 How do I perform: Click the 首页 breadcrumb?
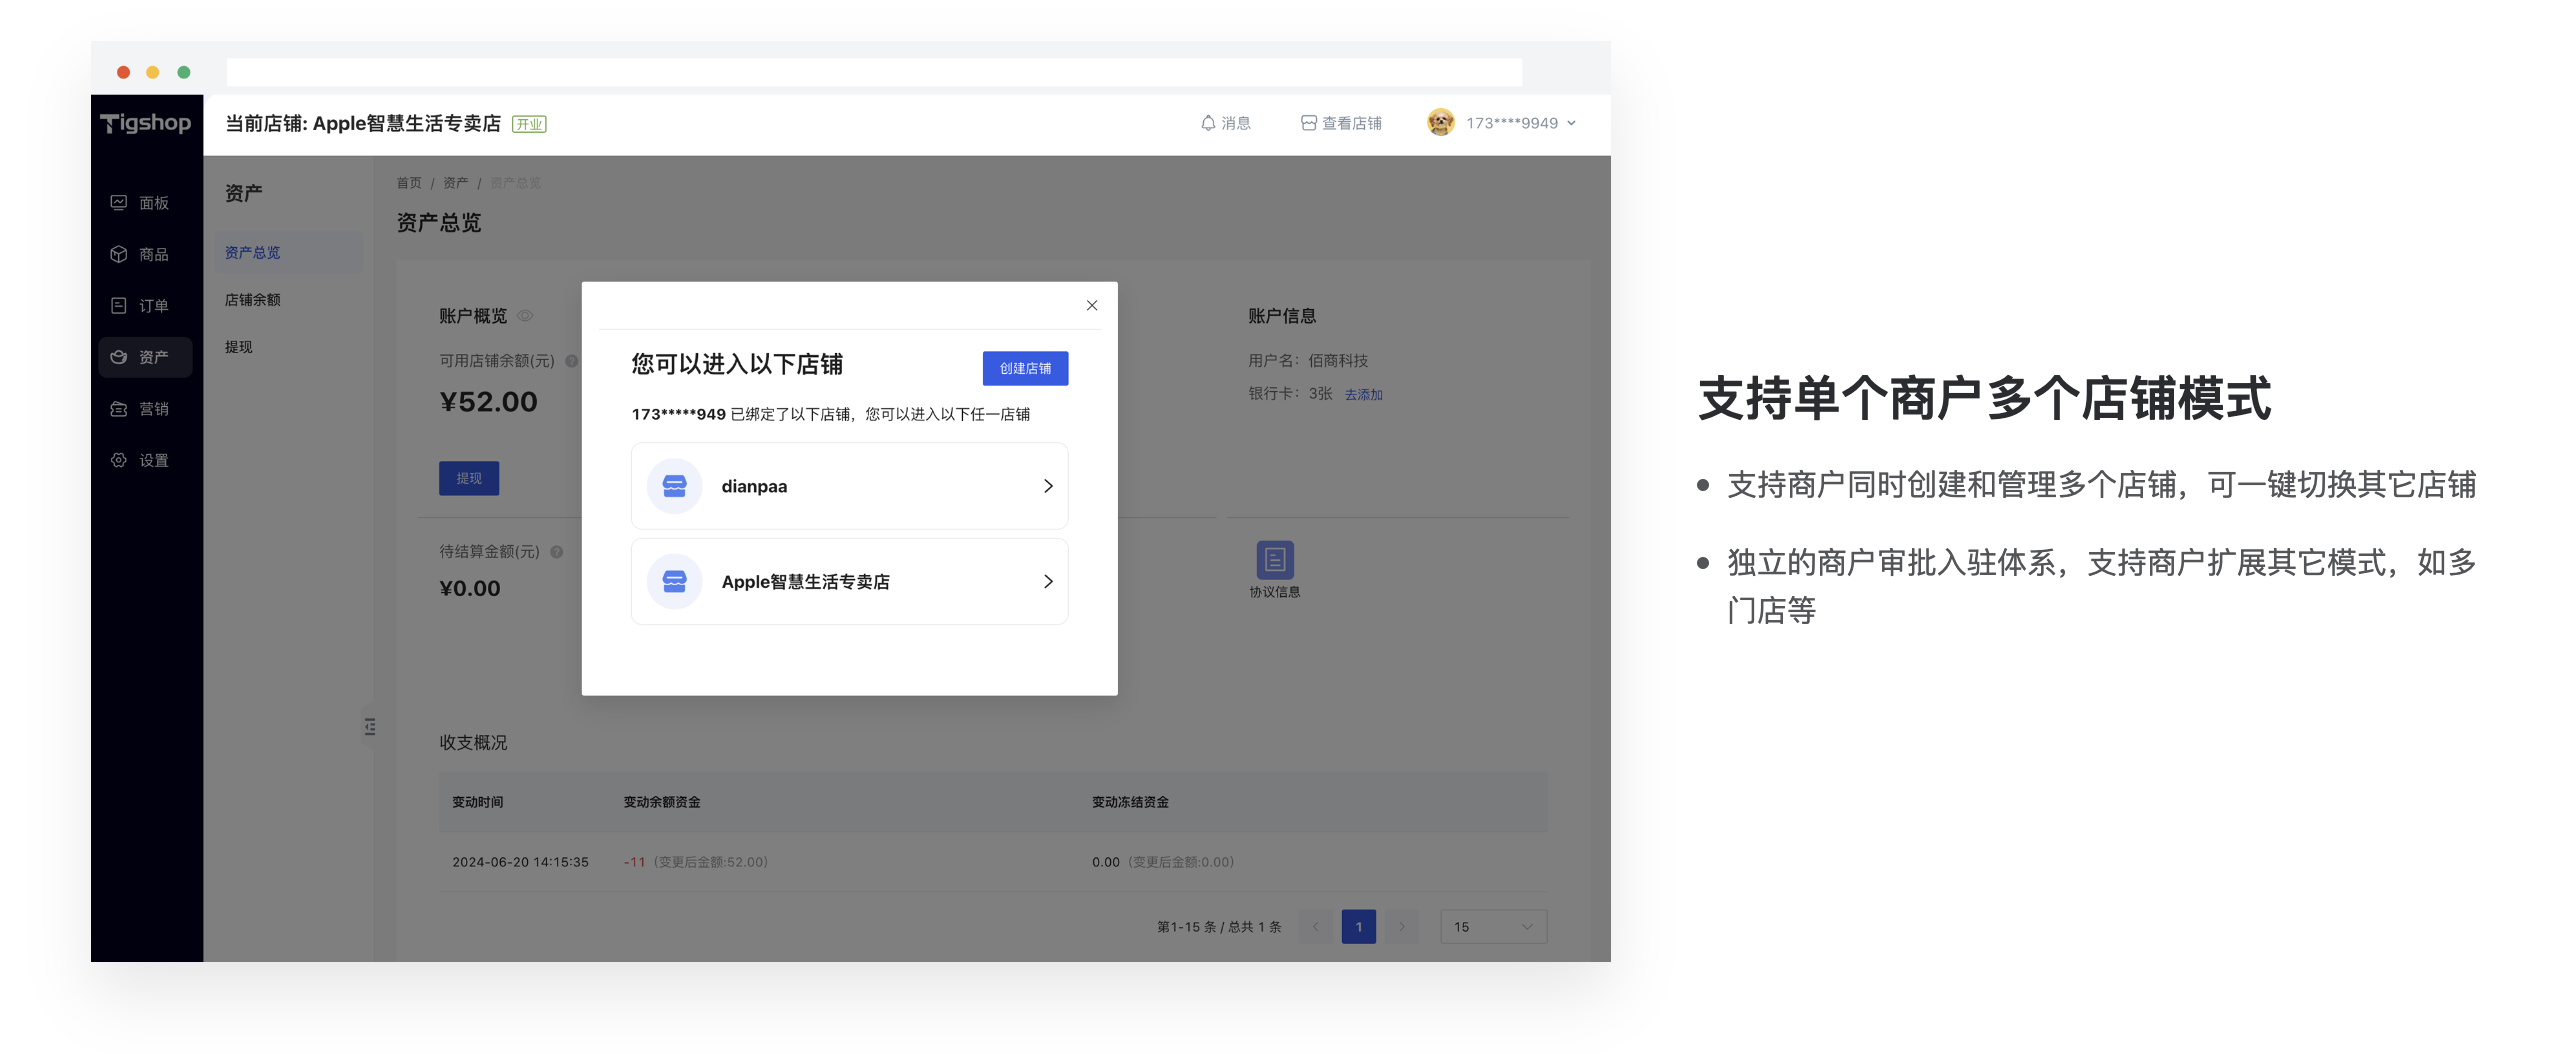(409, 183)
